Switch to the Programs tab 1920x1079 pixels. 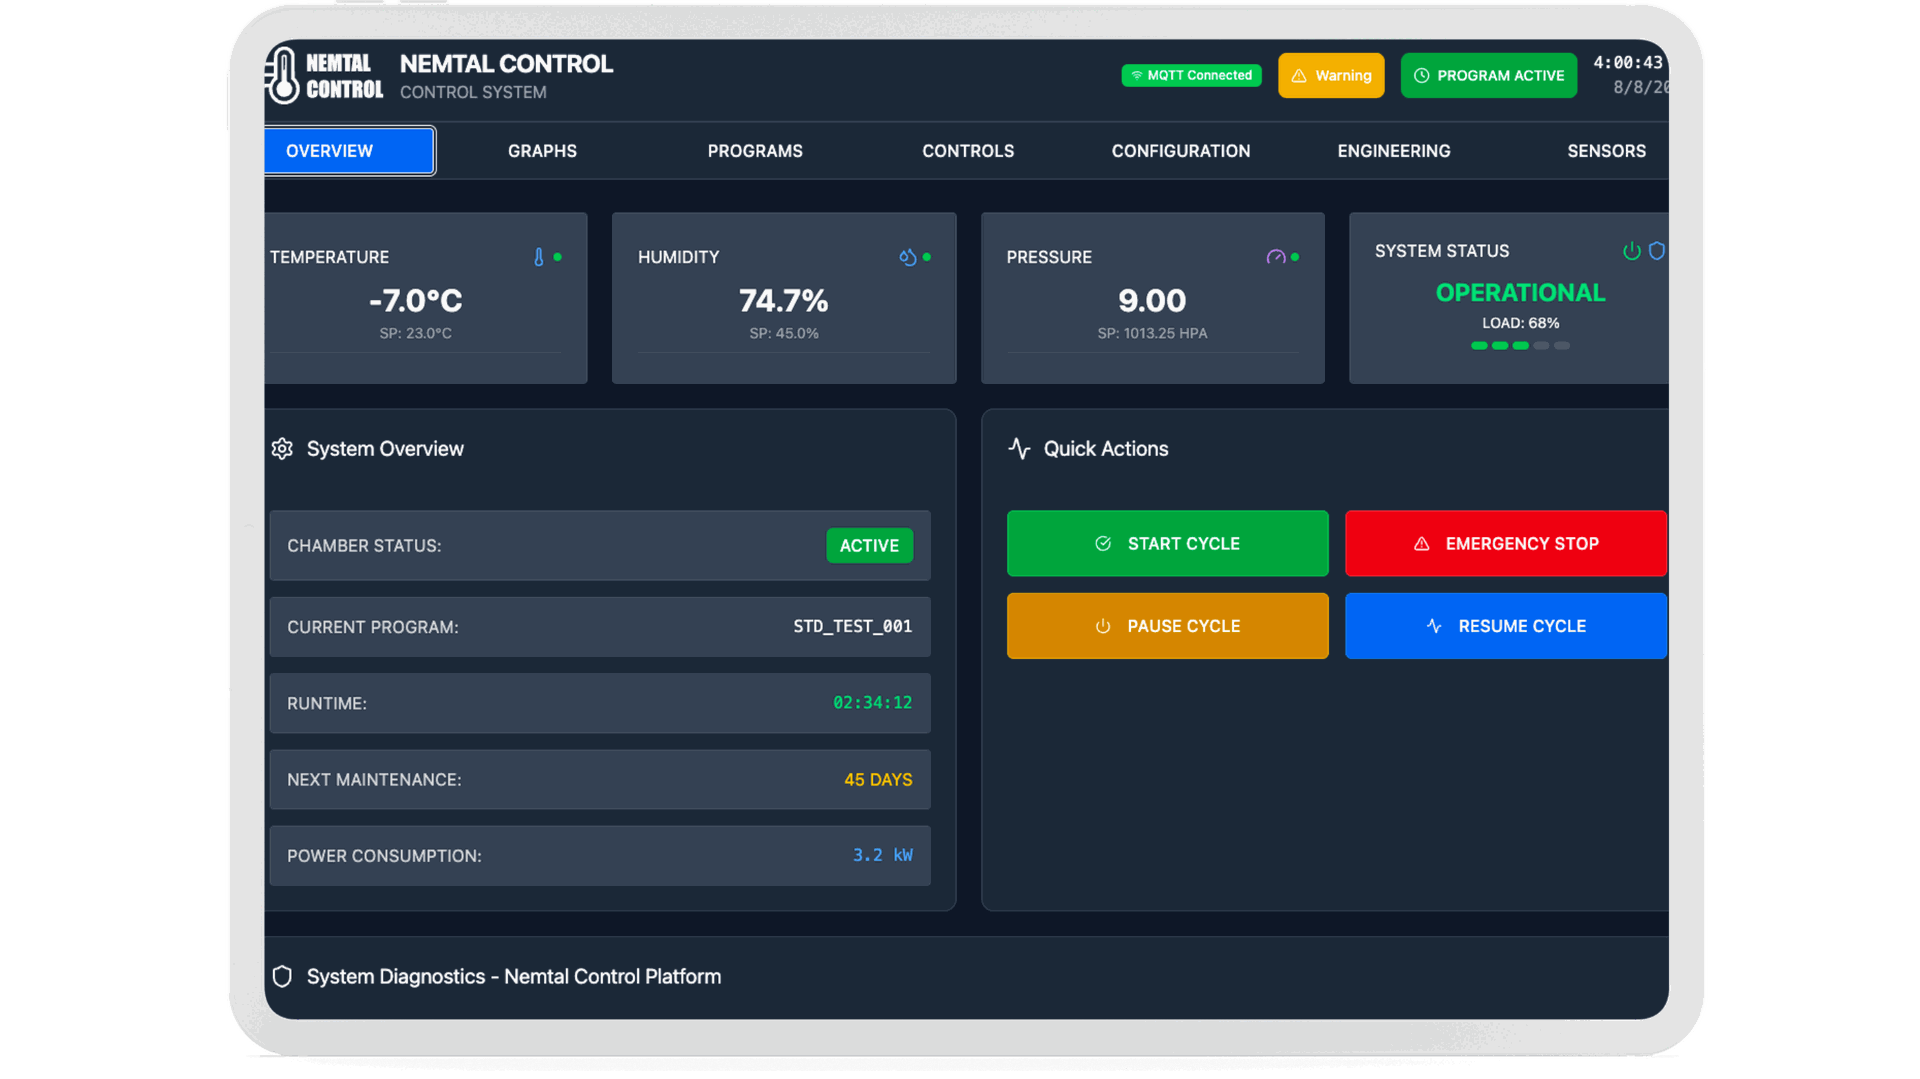(755, 151)
